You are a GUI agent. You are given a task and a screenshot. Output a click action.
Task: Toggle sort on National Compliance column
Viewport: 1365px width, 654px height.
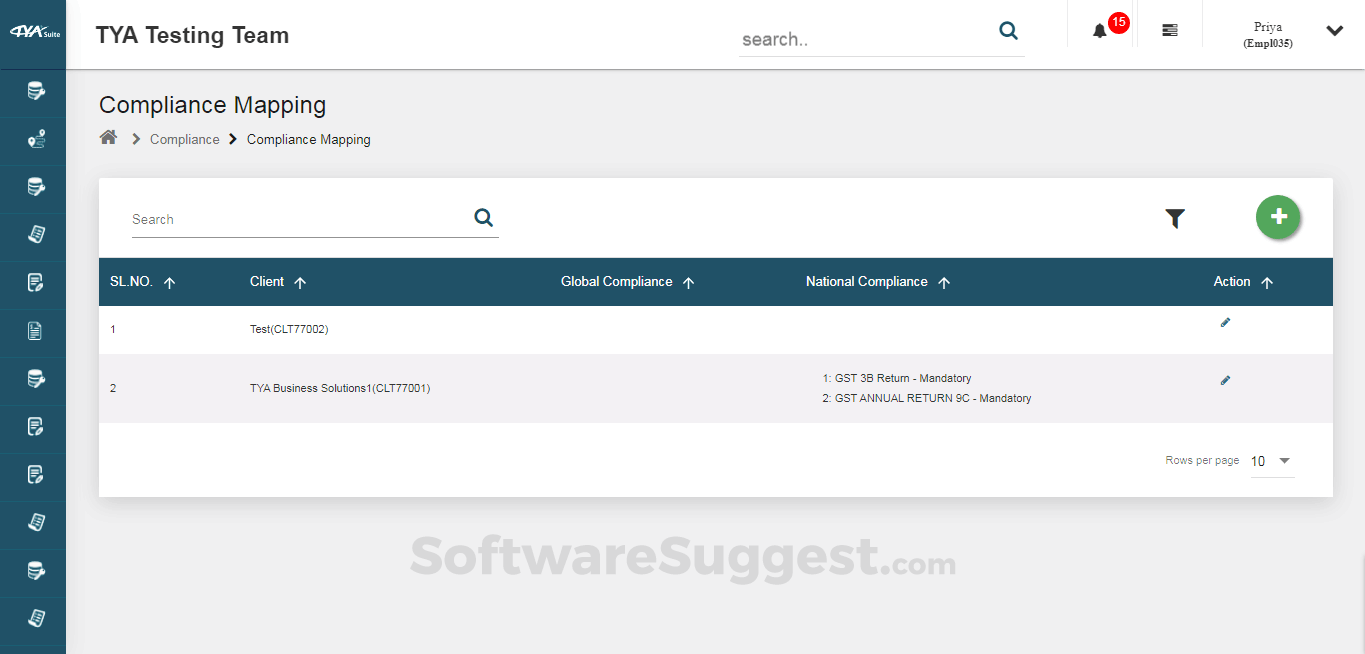click(x=944, y=282)
